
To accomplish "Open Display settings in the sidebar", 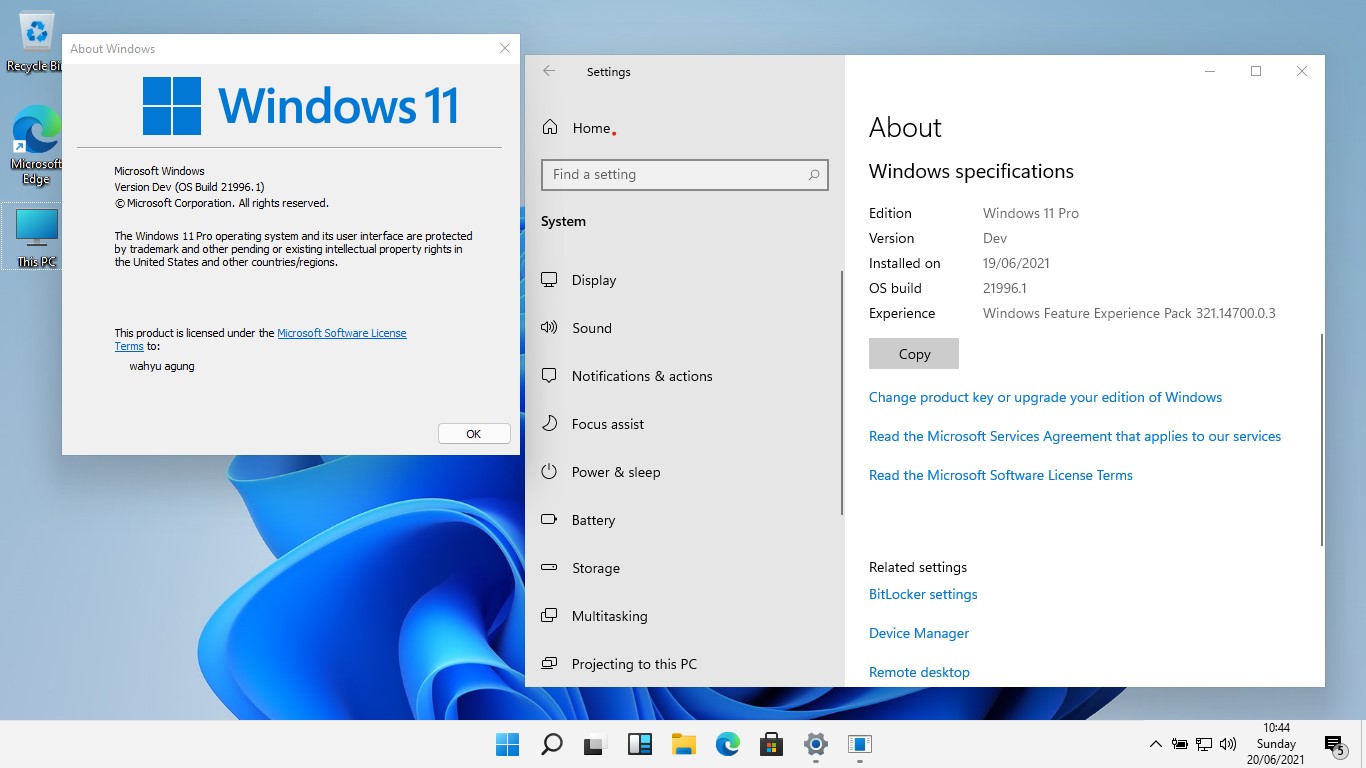I will pos(683,280).
